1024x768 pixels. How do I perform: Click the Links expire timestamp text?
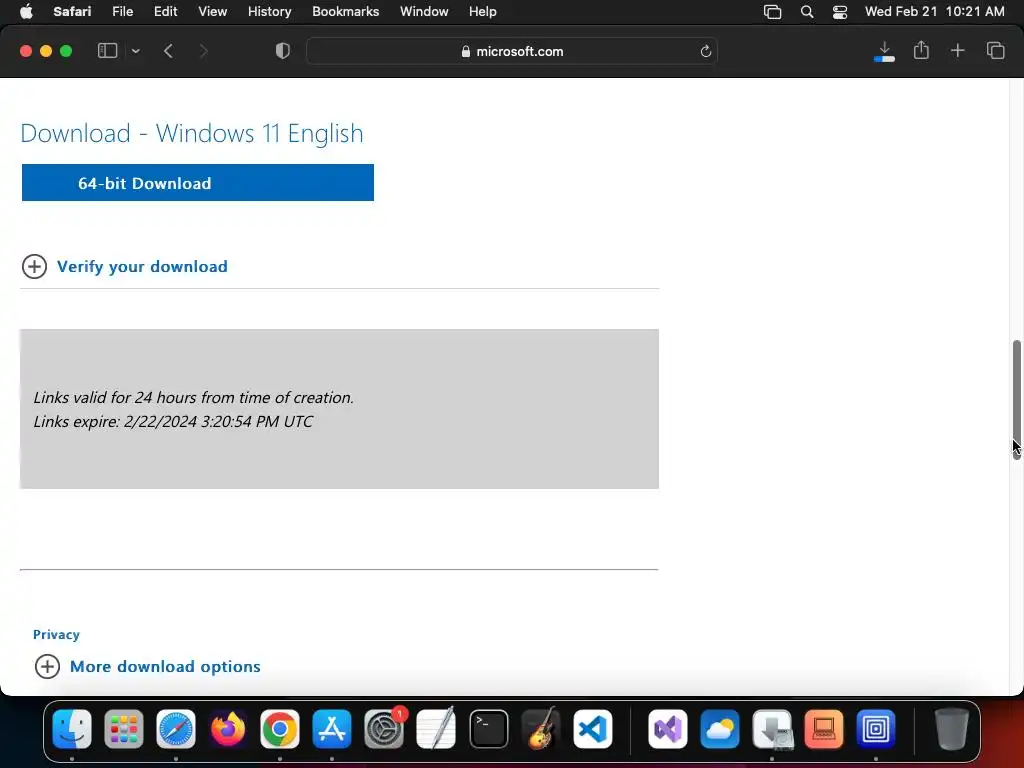click(x=173, y=421)
